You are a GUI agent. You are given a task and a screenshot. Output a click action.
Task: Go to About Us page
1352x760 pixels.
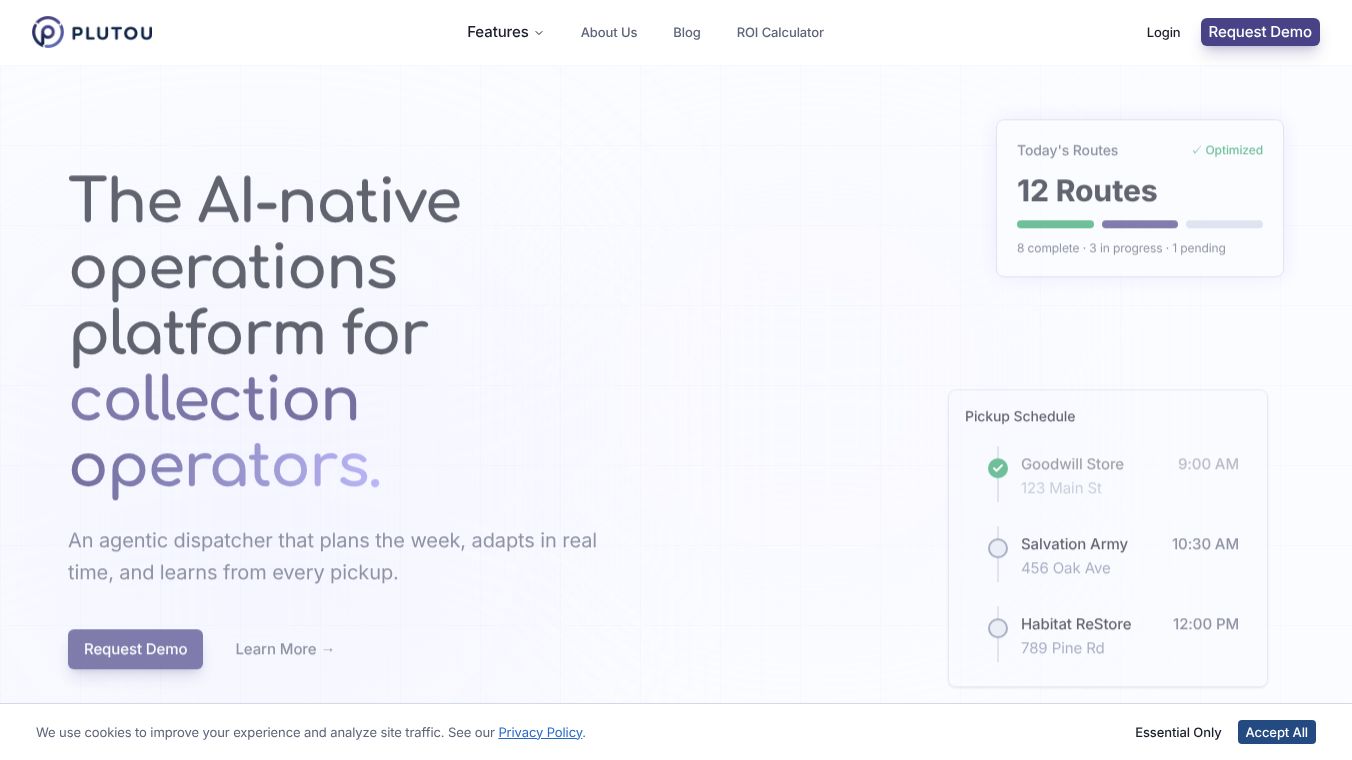609,32
